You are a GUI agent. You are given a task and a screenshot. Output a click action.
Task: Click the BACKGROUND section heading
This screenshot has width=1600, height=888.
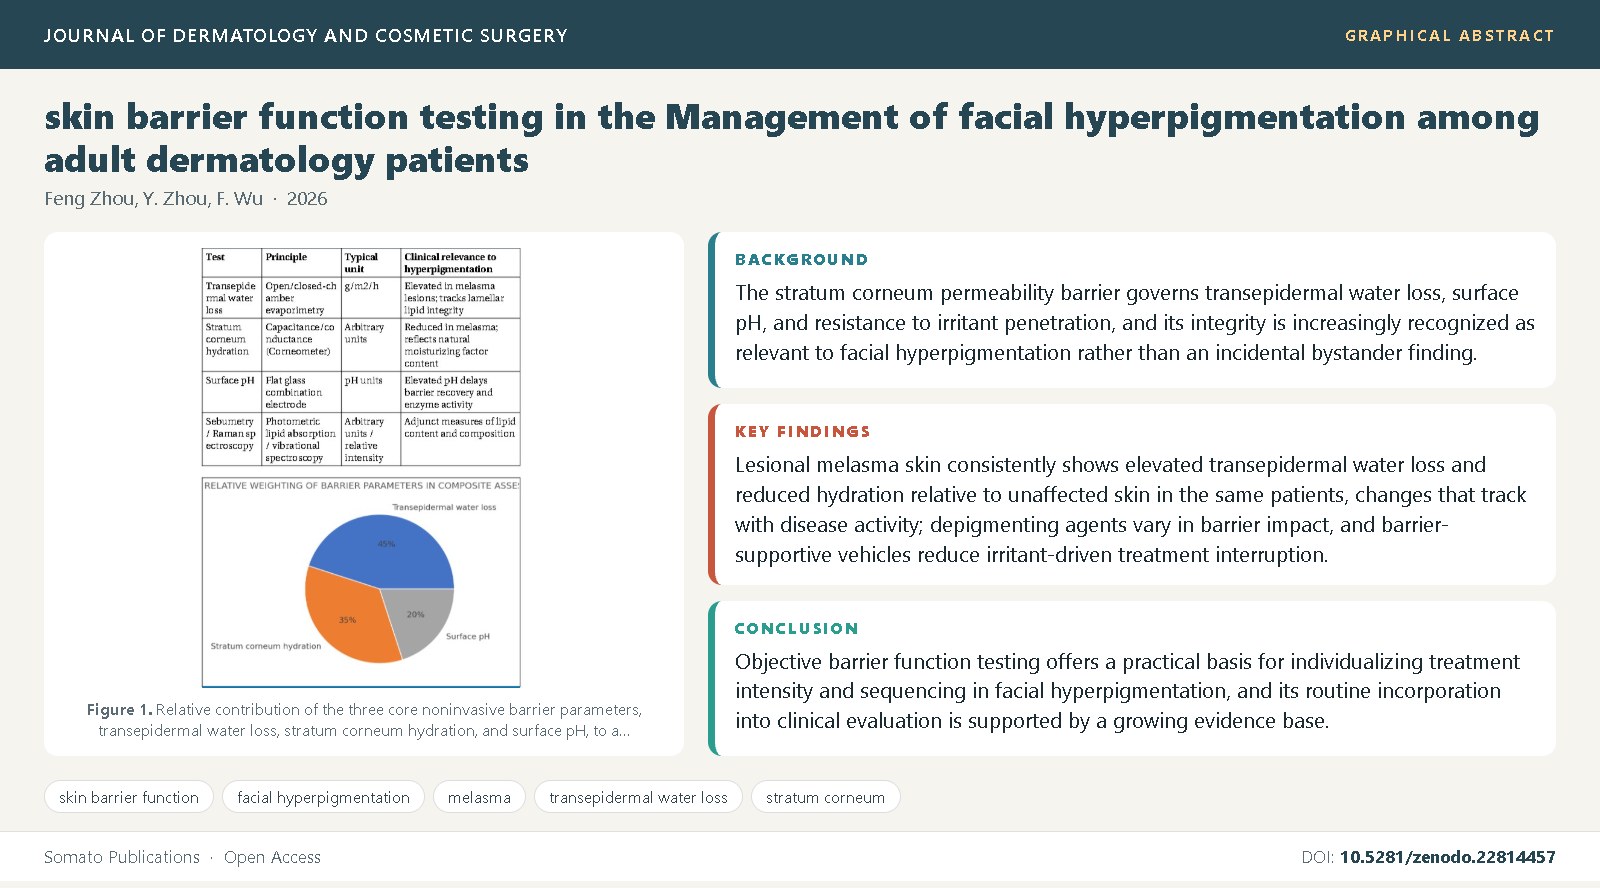coord(801,260)
